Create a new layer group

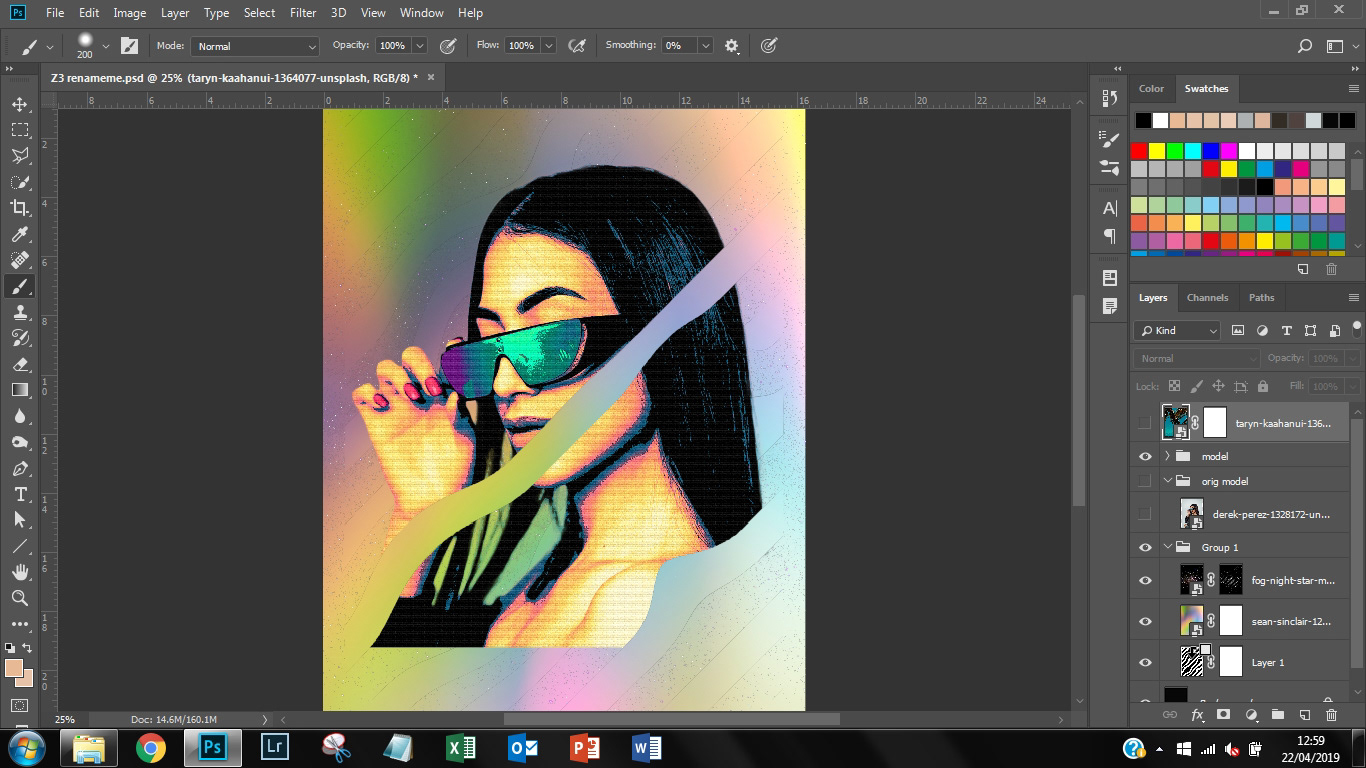tap(1277, 715)
